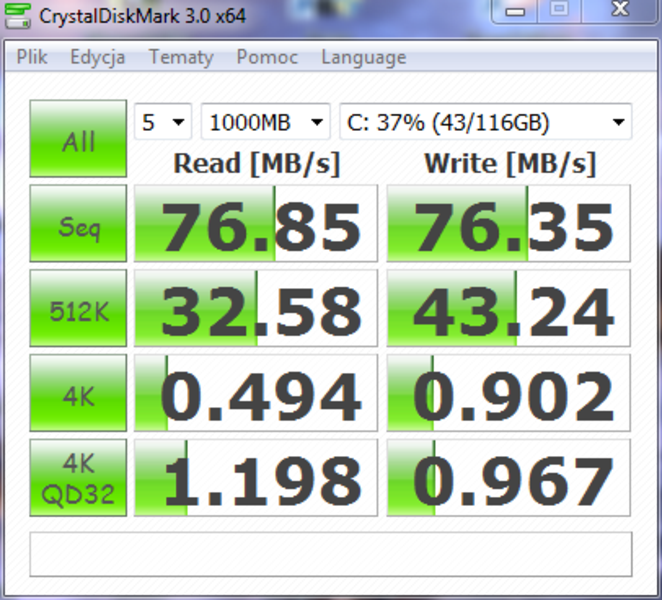This screenshot has height=600, width=662.
Task: Select the 512K read result 32.58
Action: [256, 308]
